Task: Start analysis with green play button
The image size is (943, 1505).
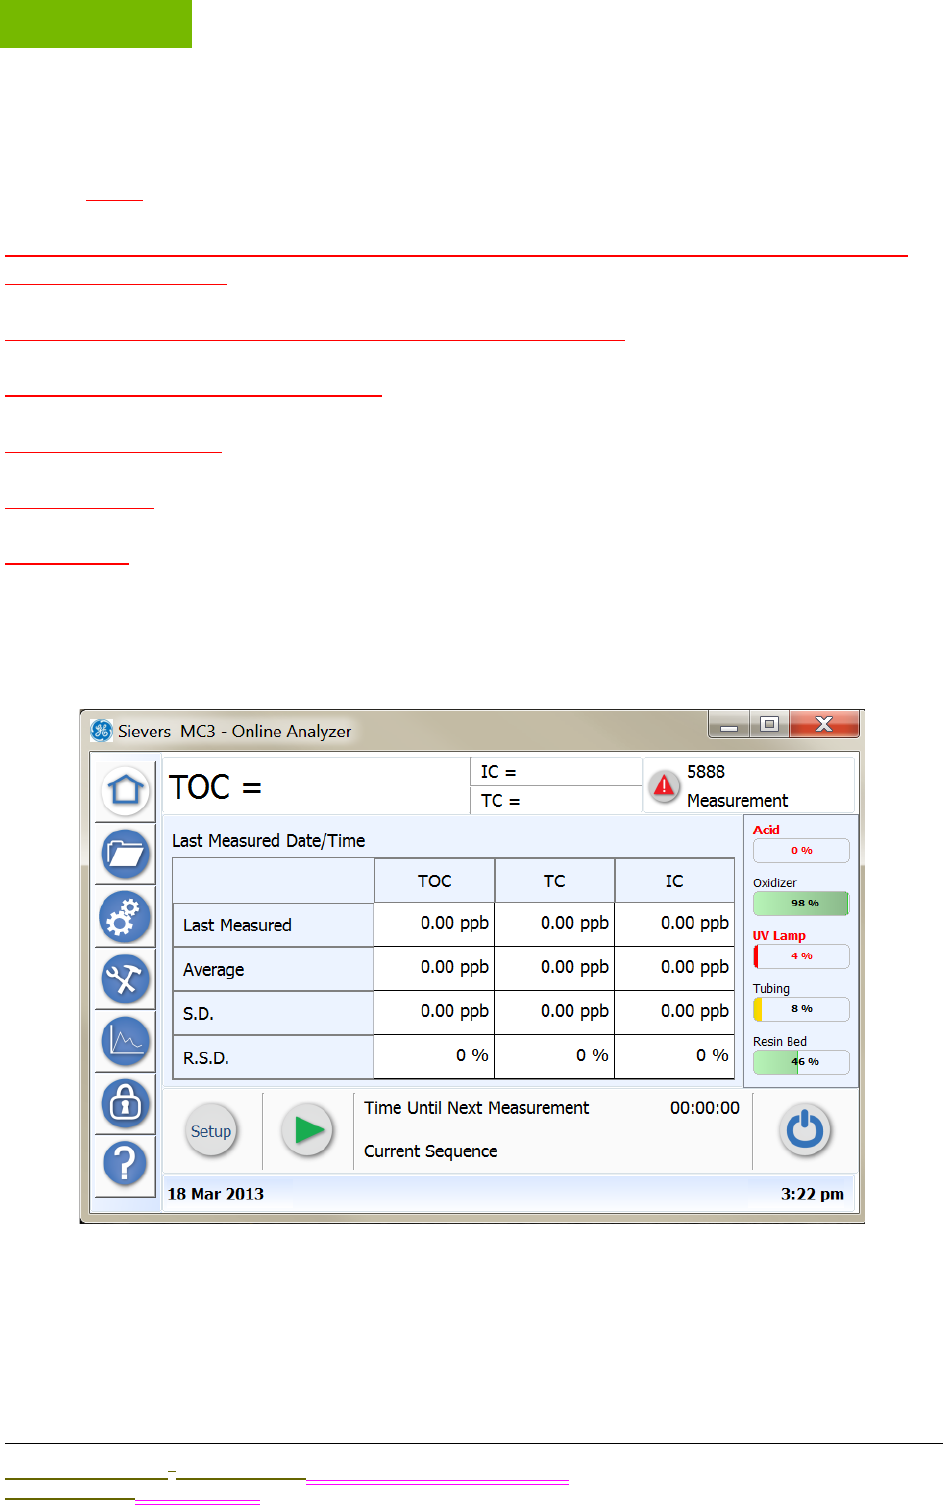Action: pos(307,1130)
